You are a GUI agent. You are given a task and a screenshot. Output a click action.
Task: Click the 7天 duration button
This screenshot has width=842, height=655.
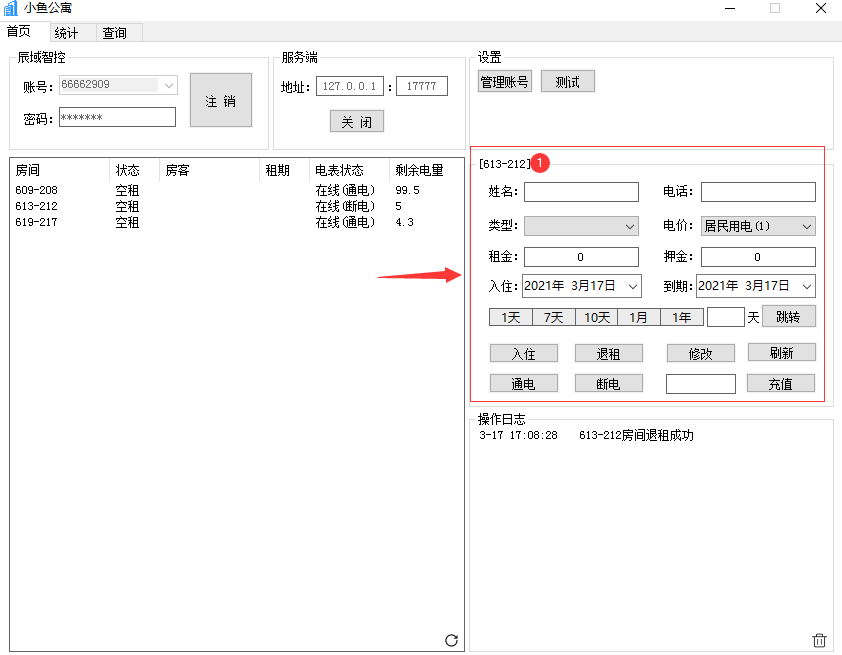[x=554, y=317]
